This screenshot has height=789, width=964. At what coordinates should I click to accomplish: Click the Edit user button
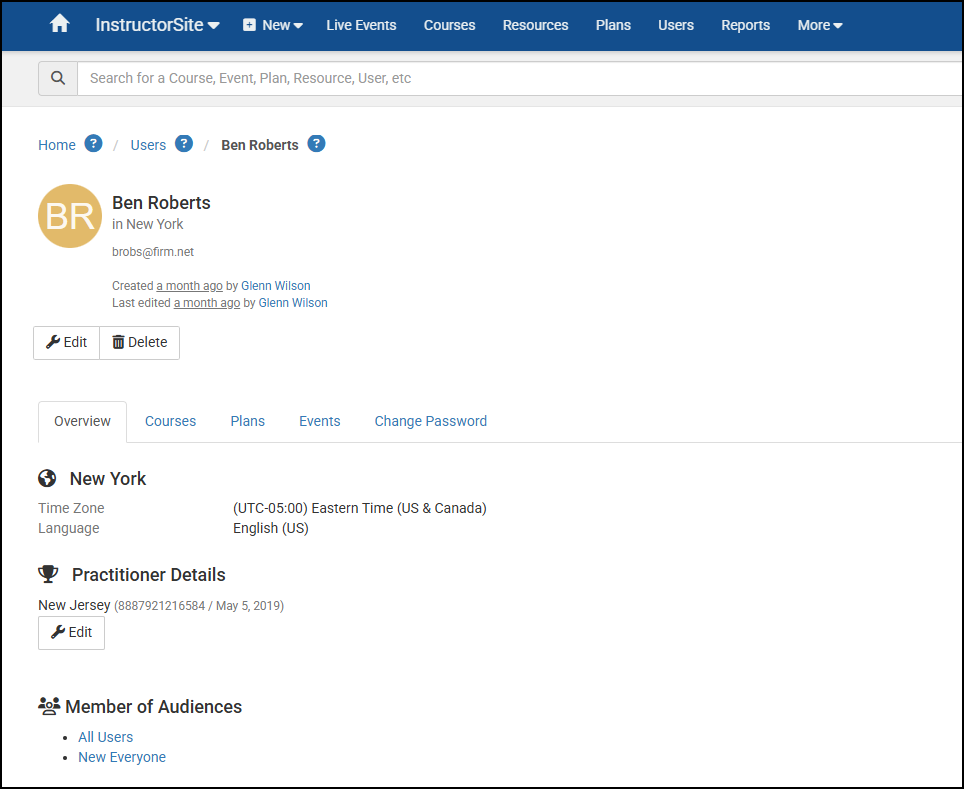coord(66,343)
